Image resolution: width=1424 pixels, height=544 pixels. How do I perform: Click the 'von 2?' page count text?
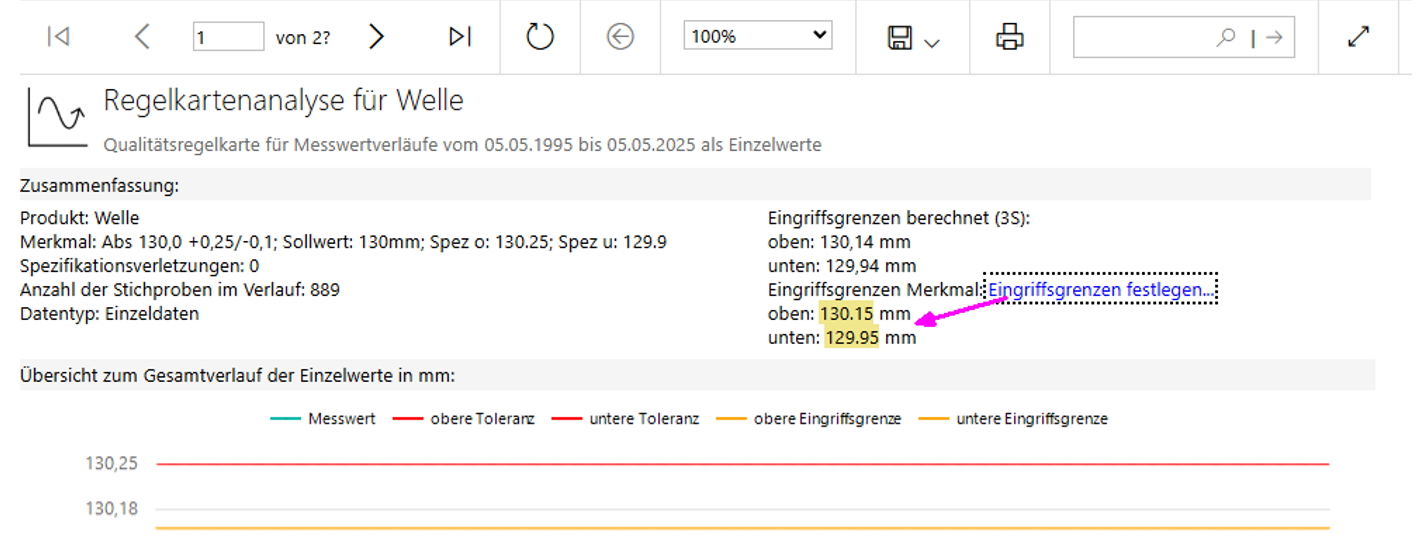pyautogui.click(x=303, y=38)
